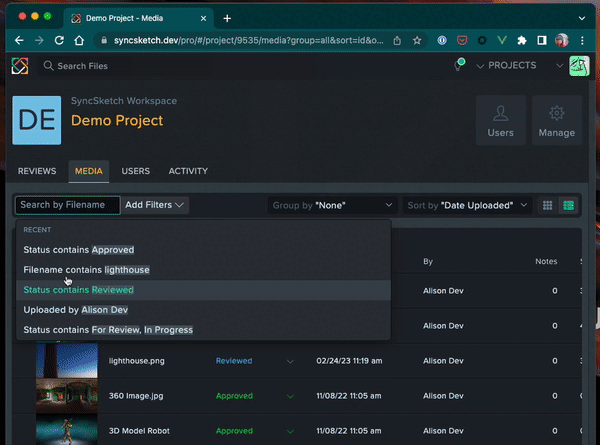The image size is (600, 445).
Task: Click the browser back arrow
Action: (x=19, y=40)
